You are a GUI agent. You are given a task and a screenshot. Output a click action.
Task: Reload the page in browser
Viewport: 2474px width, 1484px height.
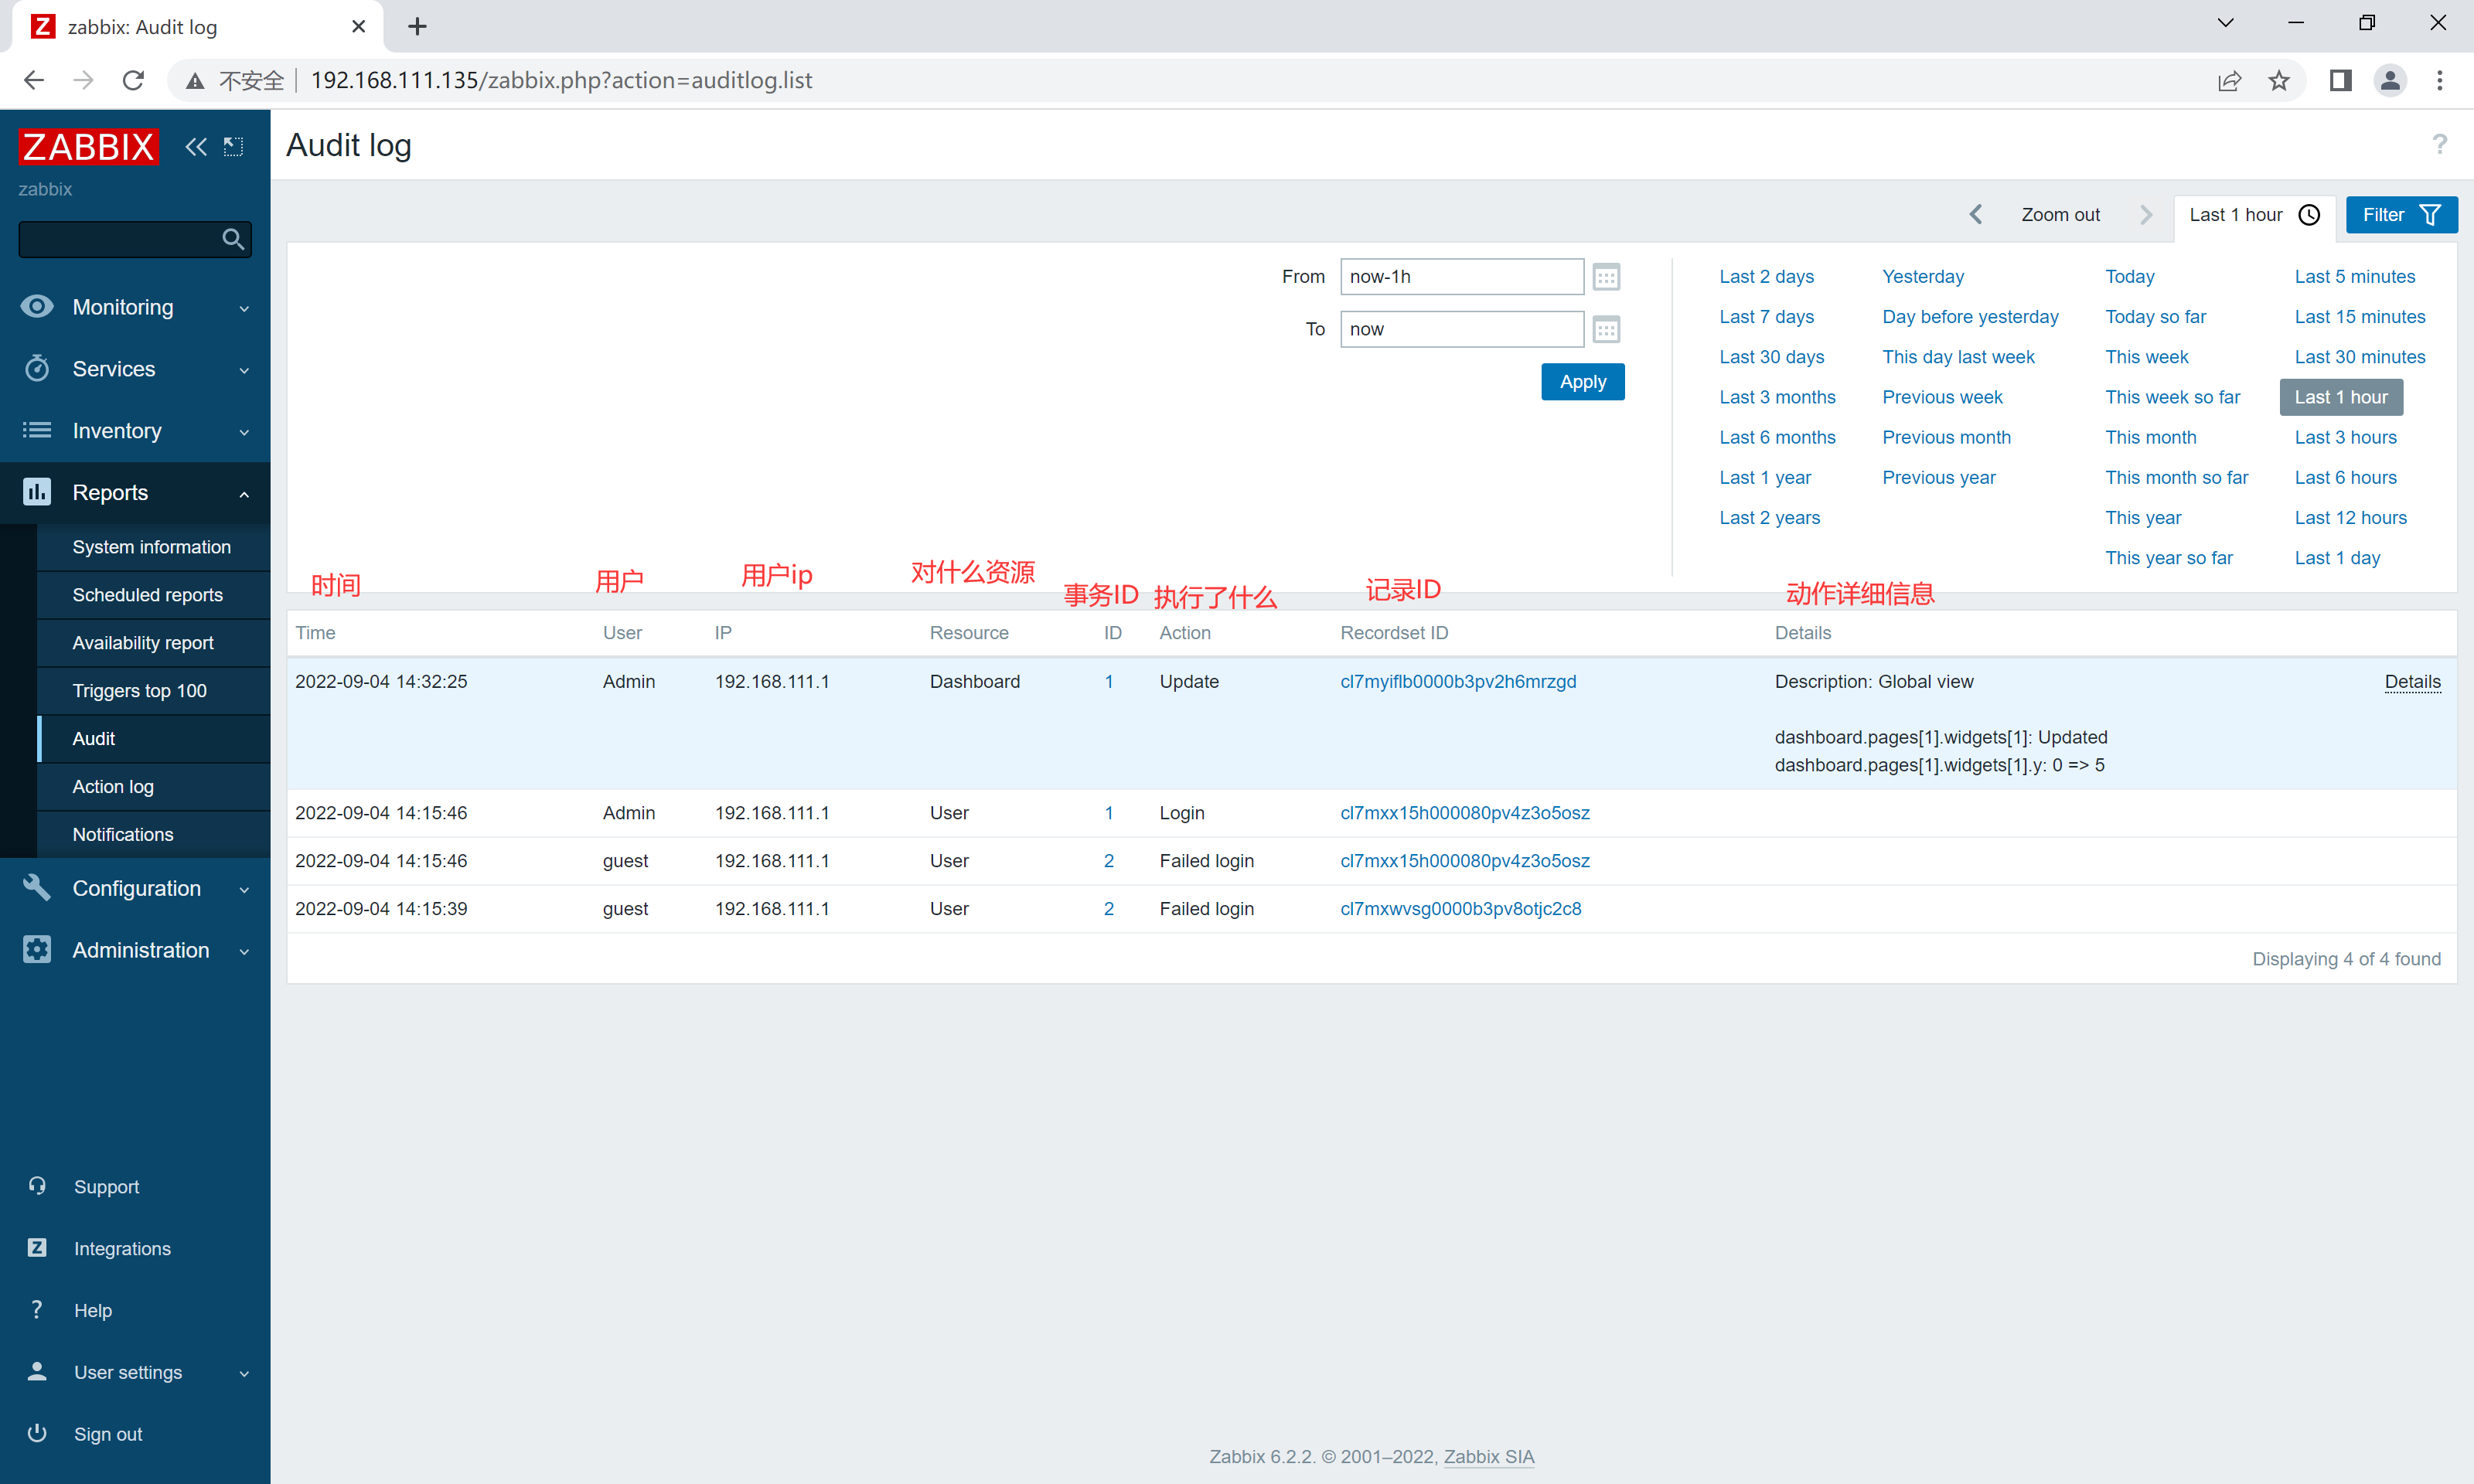tap(133, 80)
